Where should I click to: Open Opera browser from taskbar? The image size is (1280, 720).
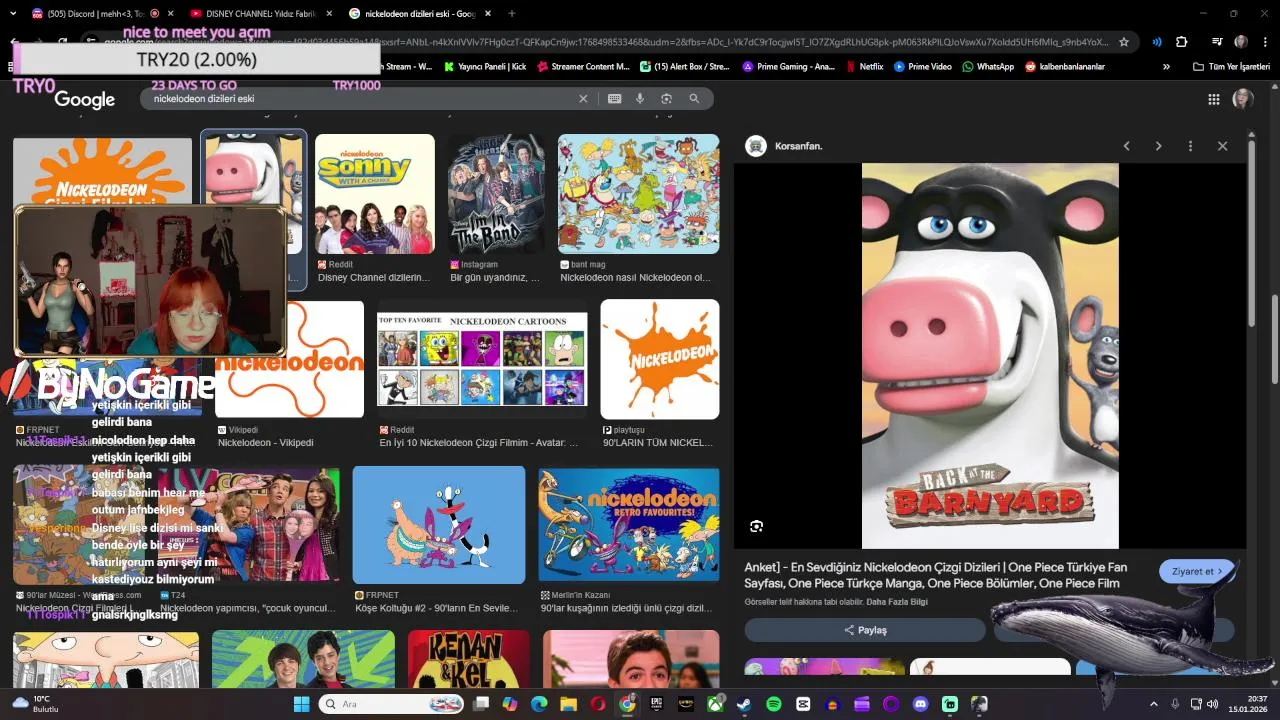[x=598, y=704]
